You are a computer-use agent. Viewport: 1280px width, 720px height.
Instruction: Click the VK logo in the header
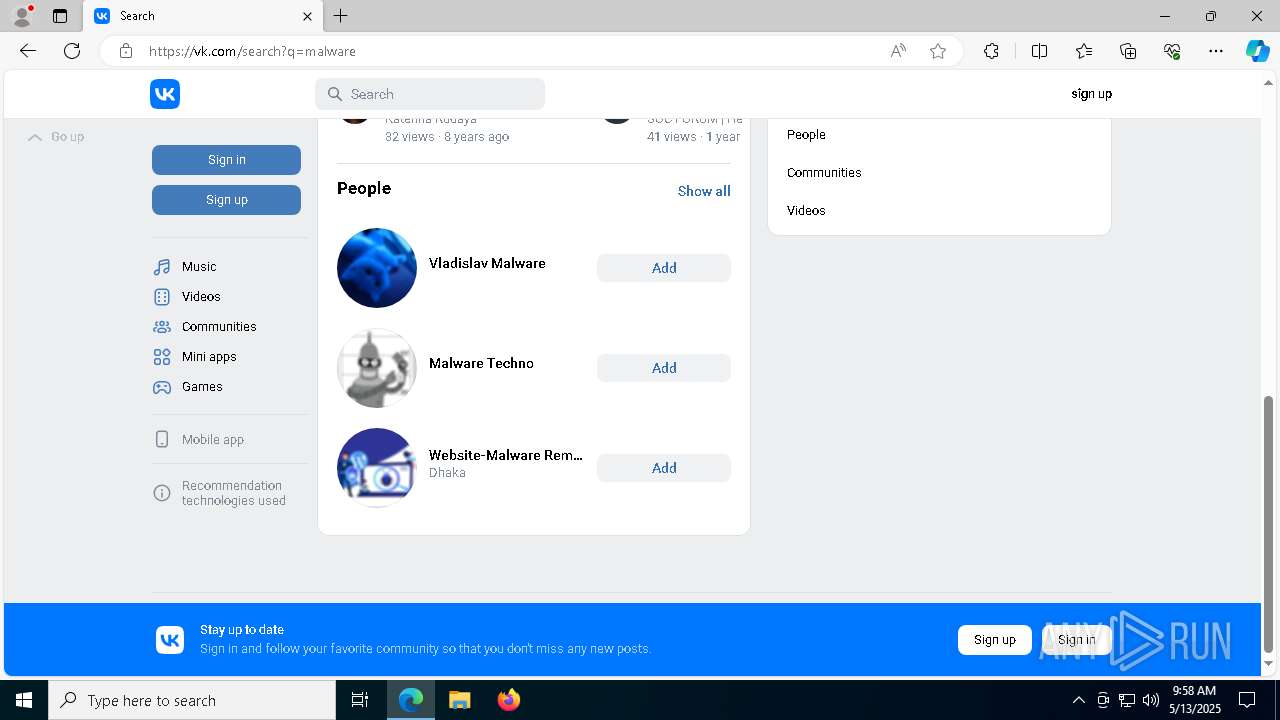[165, 94]
